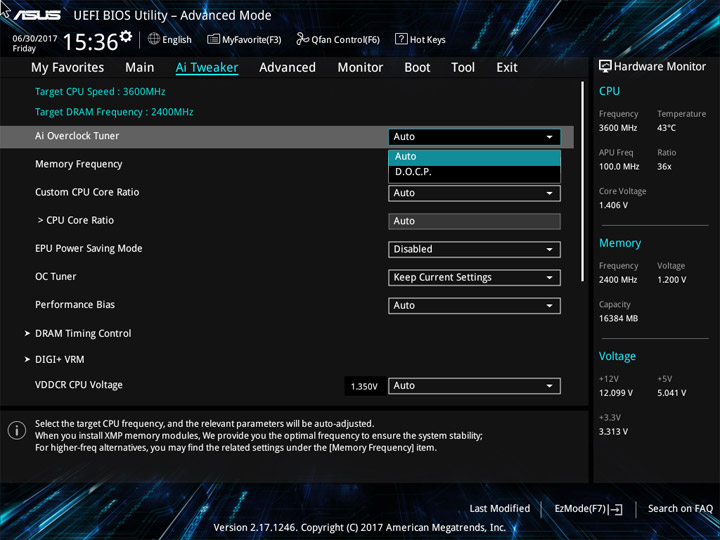The width and height of the screenshot is (720, 540).
Task: Switch to Advanced tab
Action: click(287, 68)
